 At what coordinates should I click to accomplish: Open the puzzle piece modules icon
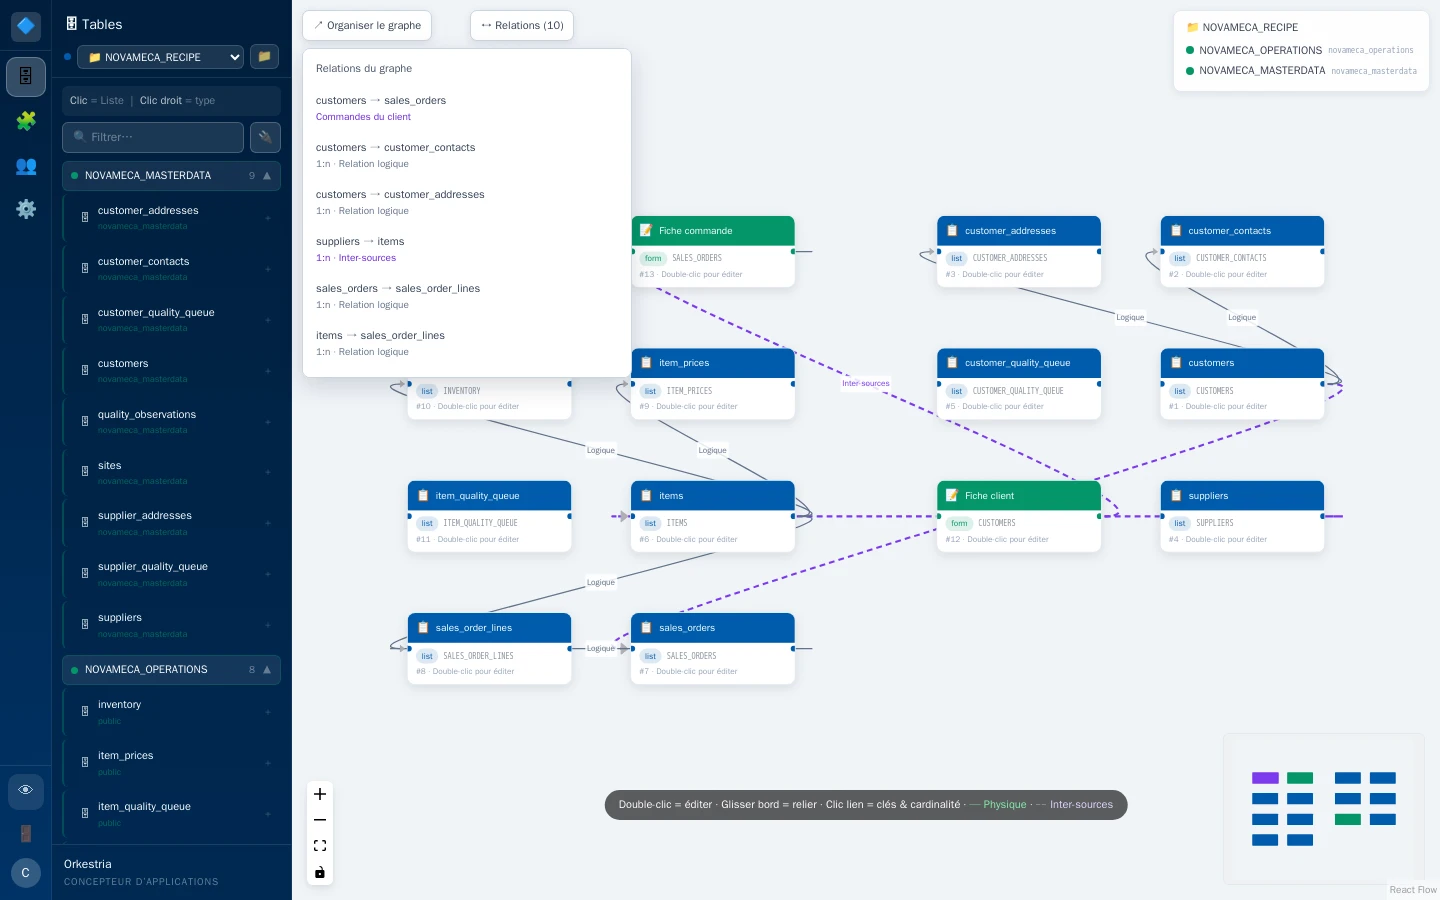(26, 121)
